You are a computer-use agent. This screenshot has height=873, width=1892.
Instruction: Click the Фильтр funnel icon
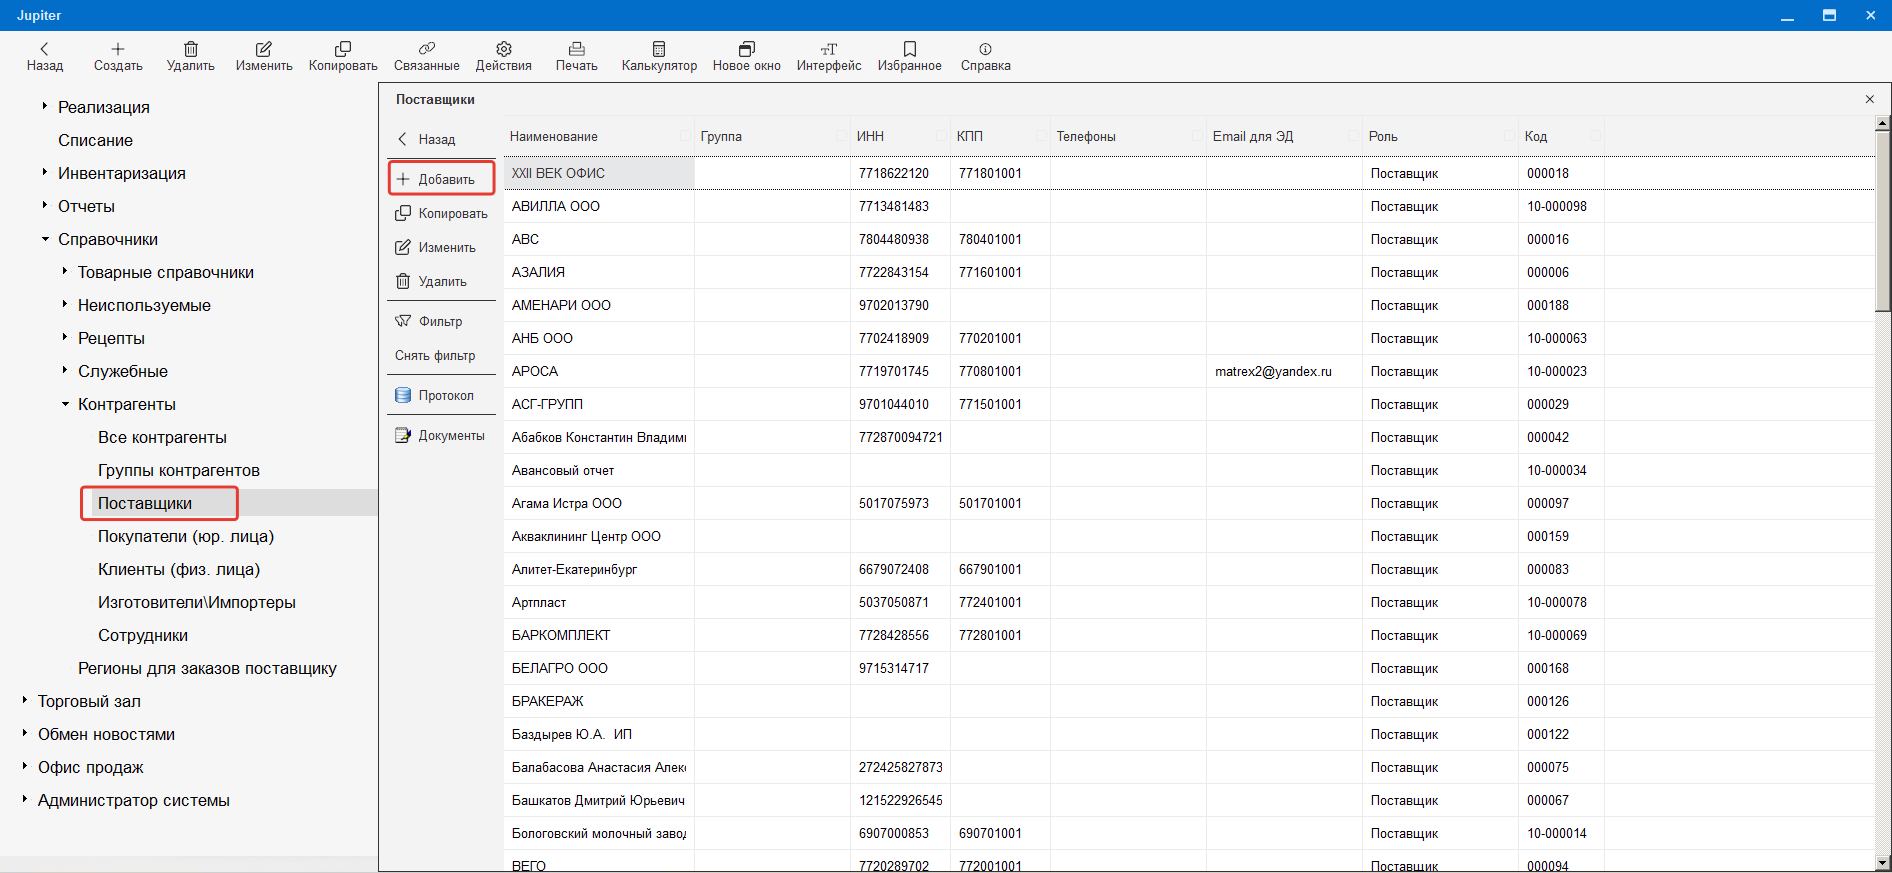[403, 321]
